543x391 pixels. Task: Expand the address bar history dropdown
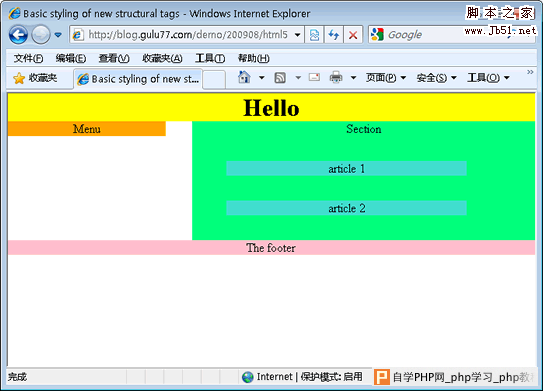tap(297, 35)
